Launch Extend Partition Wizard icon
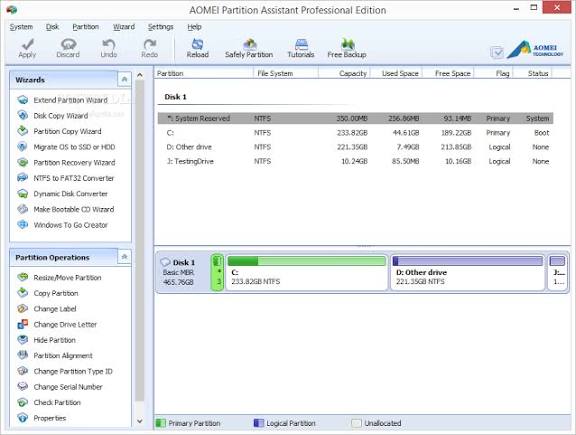576x435 pixels. click(x=23, y=100)
